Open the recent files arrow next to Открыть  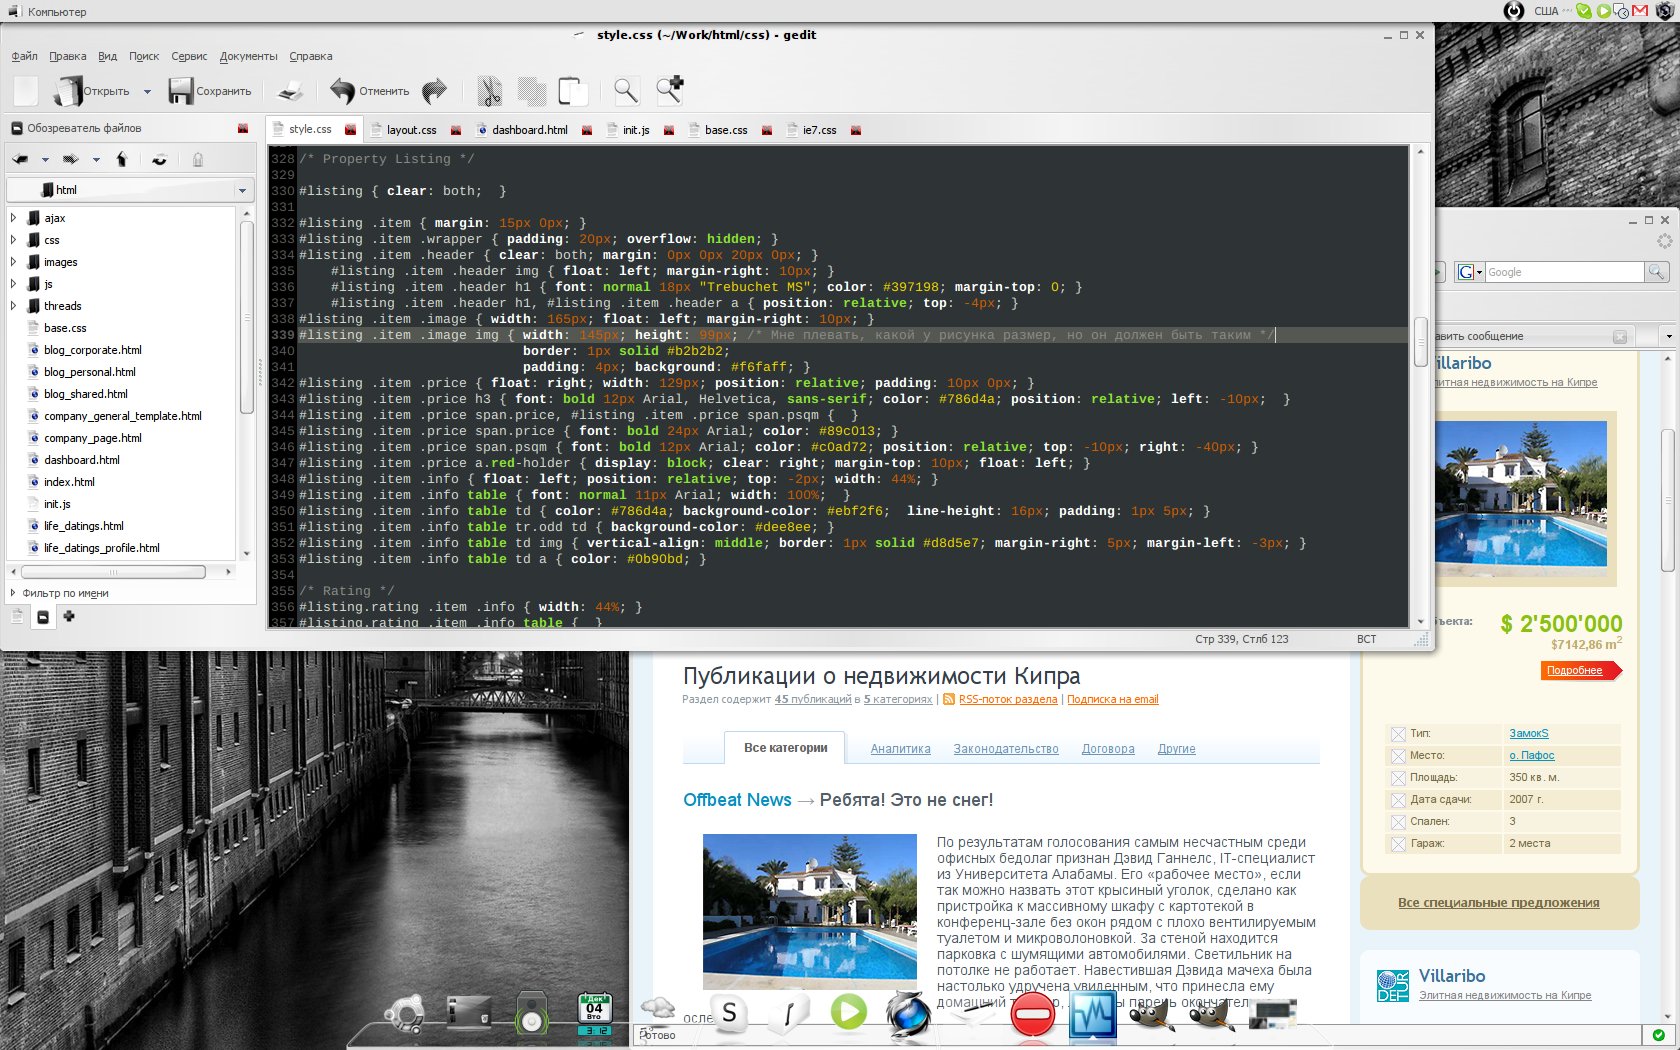[x=147, y=91]
